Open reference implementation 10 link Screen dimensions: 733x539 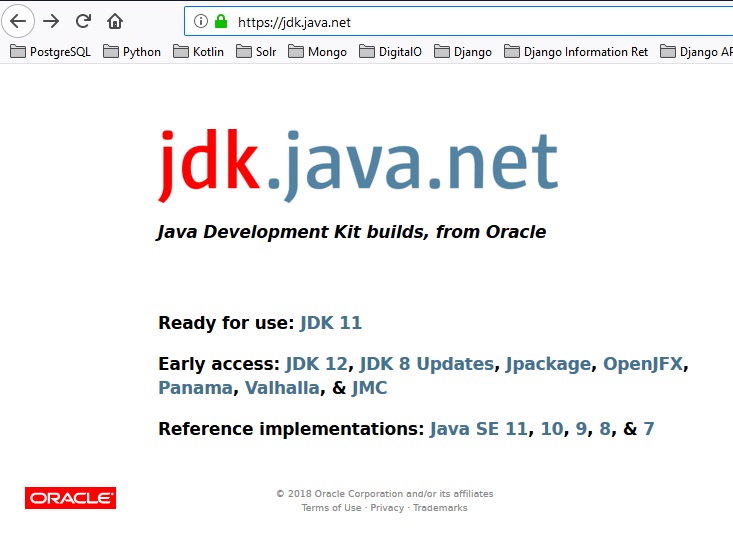[x=552, y=429]
